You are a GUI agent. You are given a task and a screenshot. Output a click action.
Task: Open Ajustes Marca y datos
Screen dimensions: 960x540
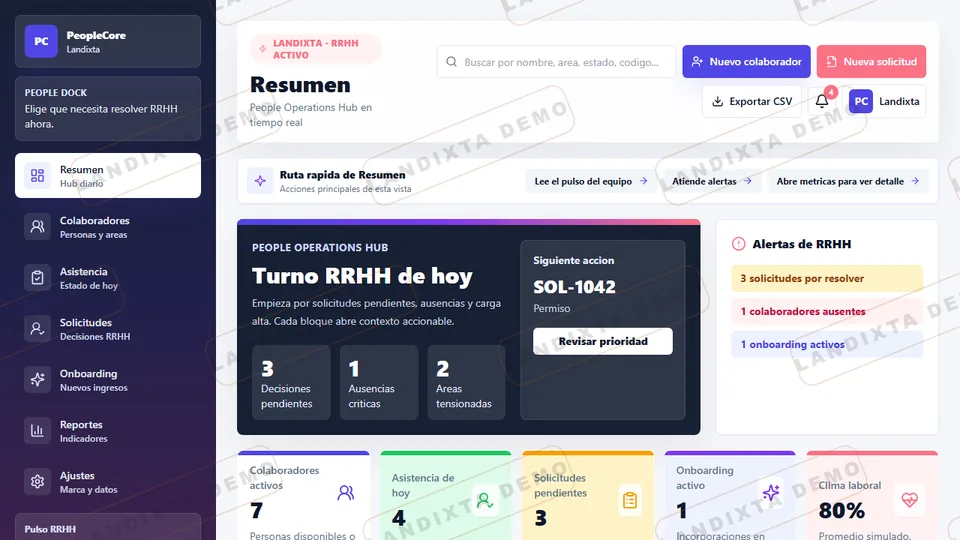(x=108, y=481)
